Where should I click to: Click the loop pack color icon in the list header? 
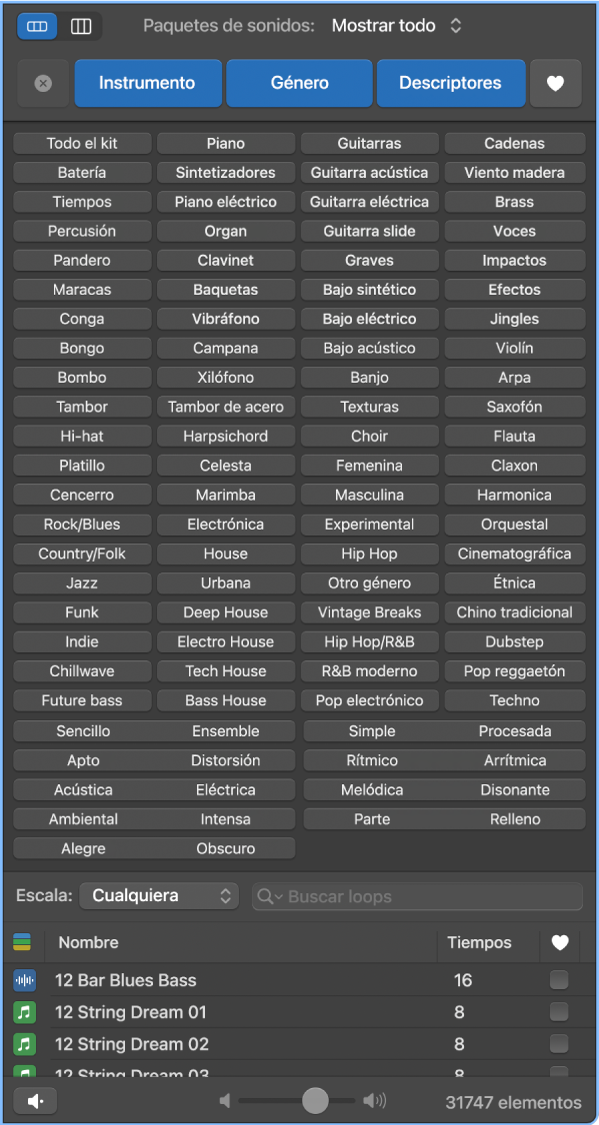[x=22, y=943]
